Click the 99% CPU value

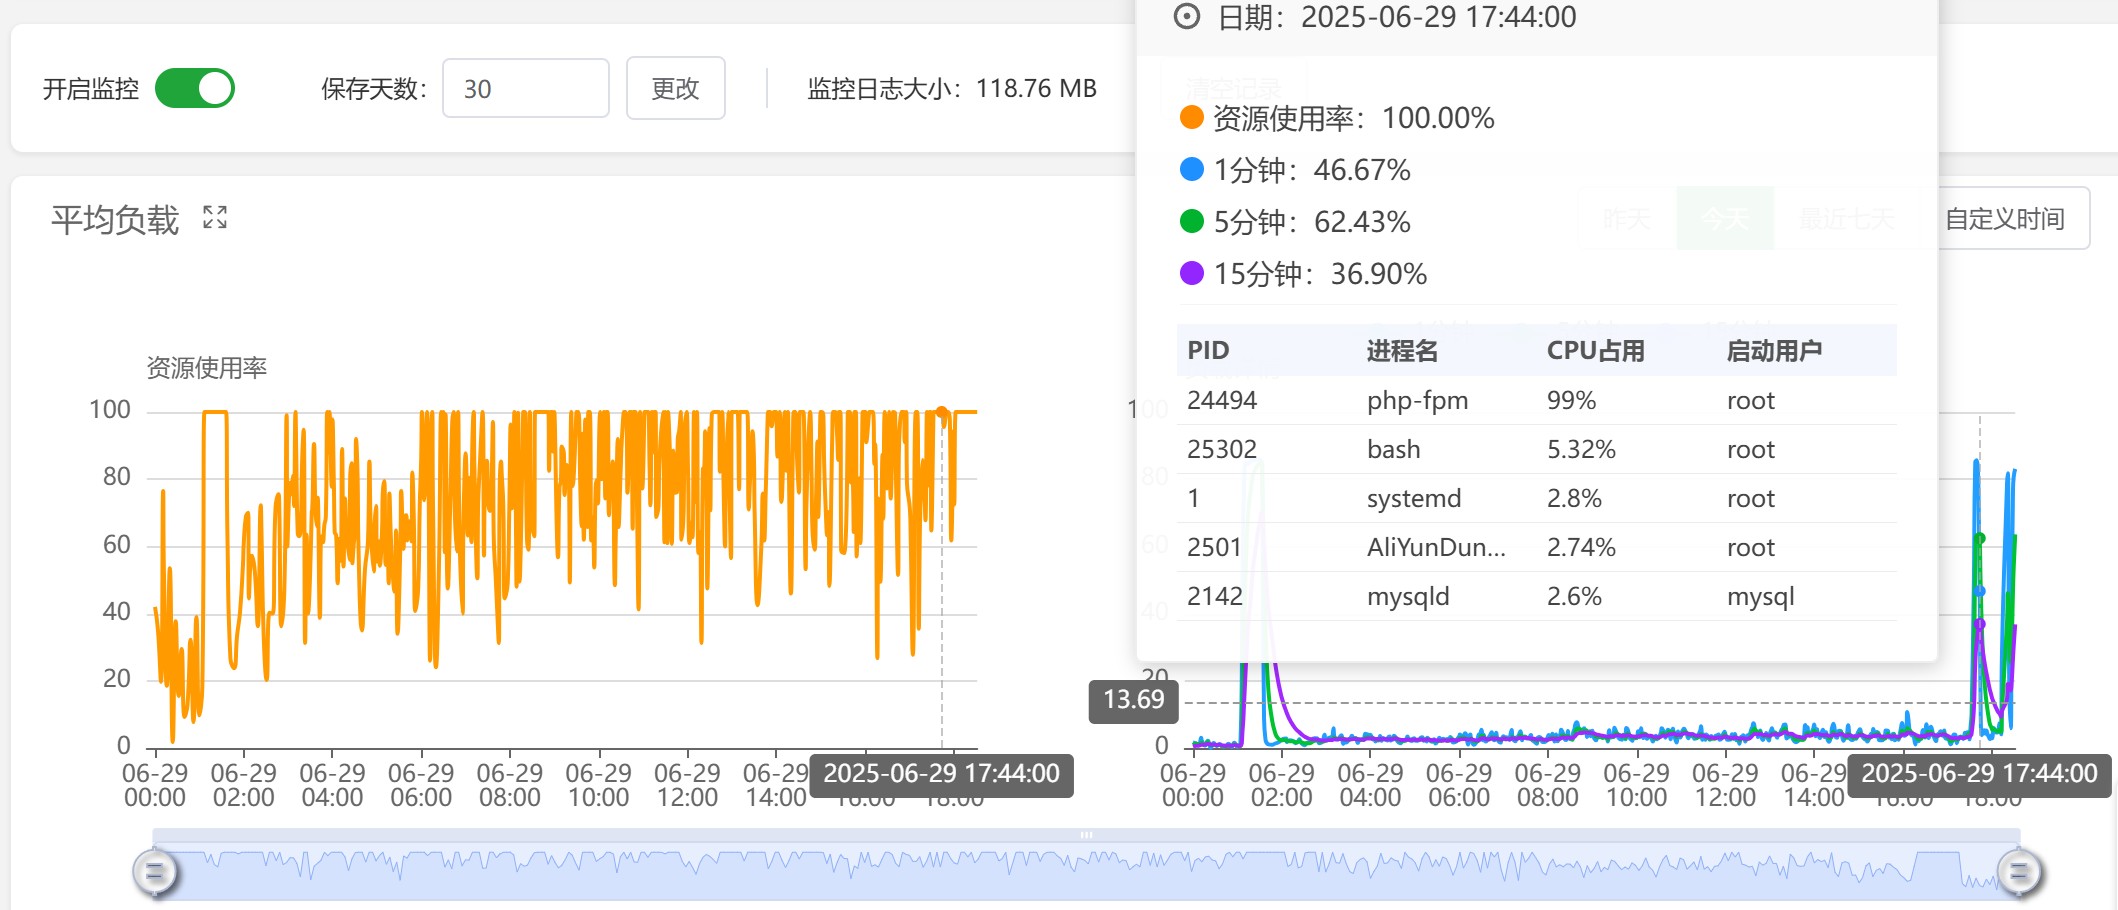click(x=1571, y=400)
